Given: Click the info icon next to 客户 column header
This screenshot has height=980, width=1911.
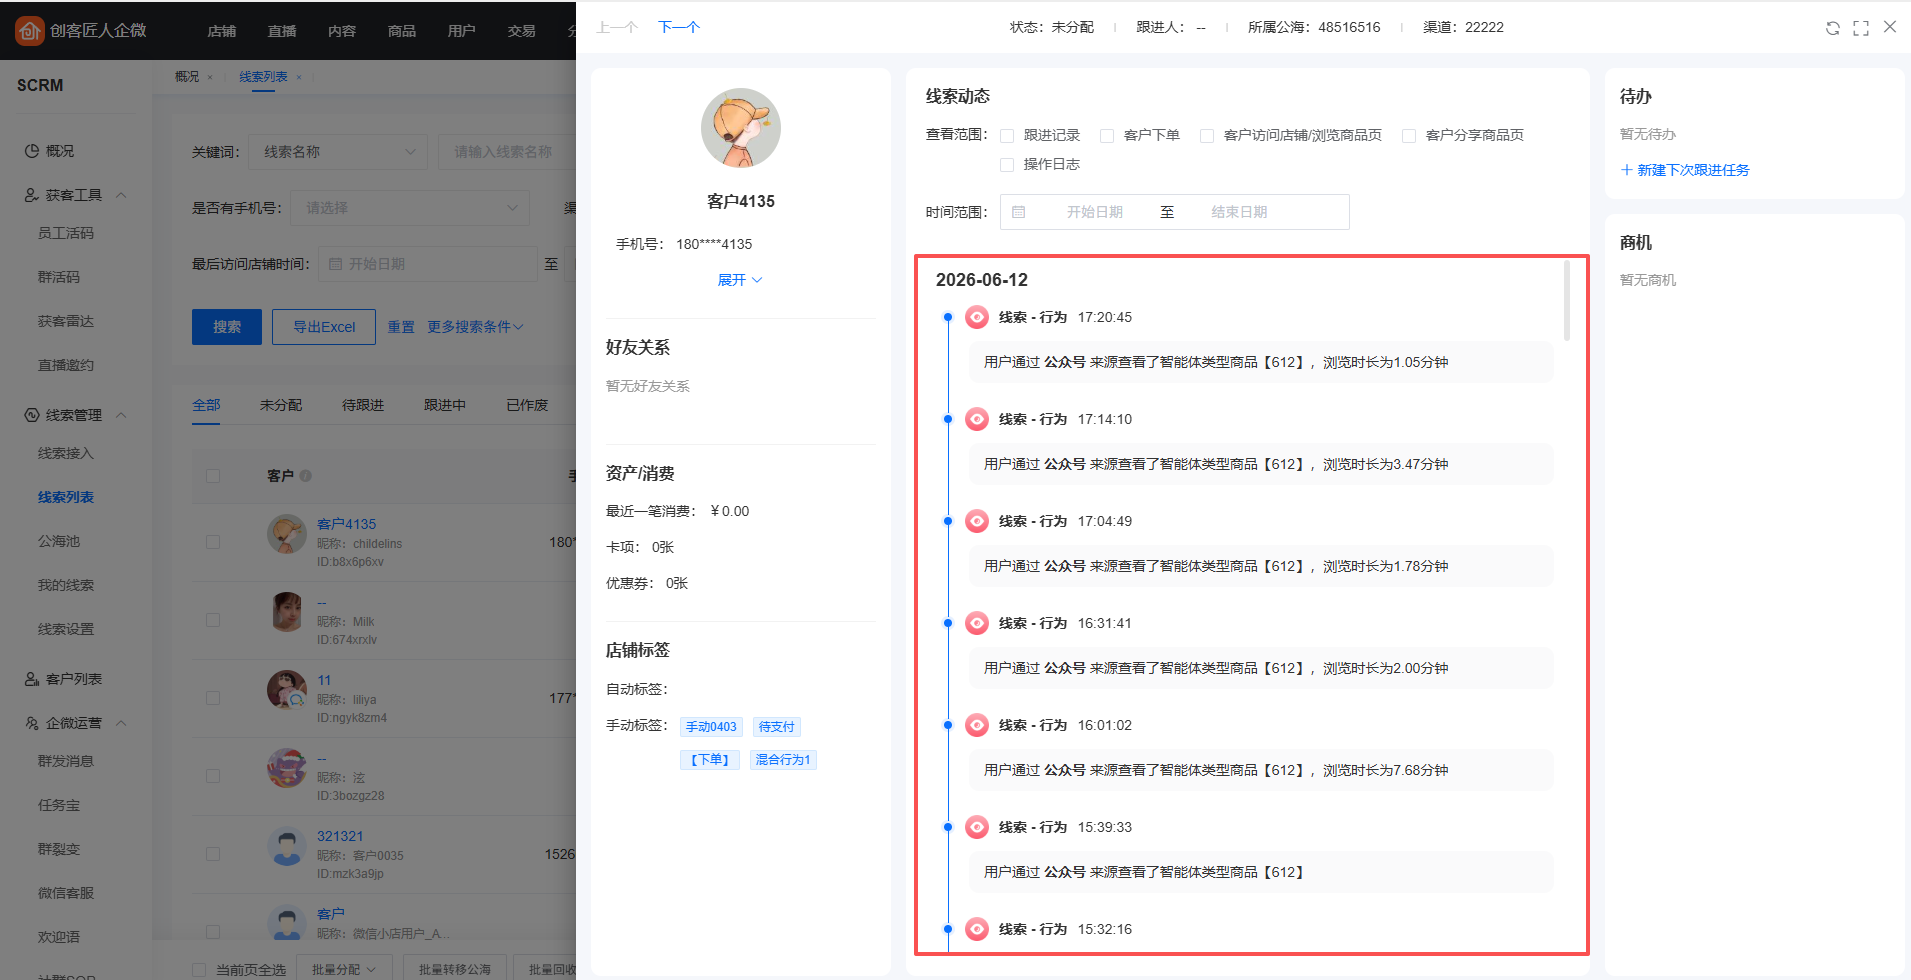Looking at the screenshot, I should (306, 476).
